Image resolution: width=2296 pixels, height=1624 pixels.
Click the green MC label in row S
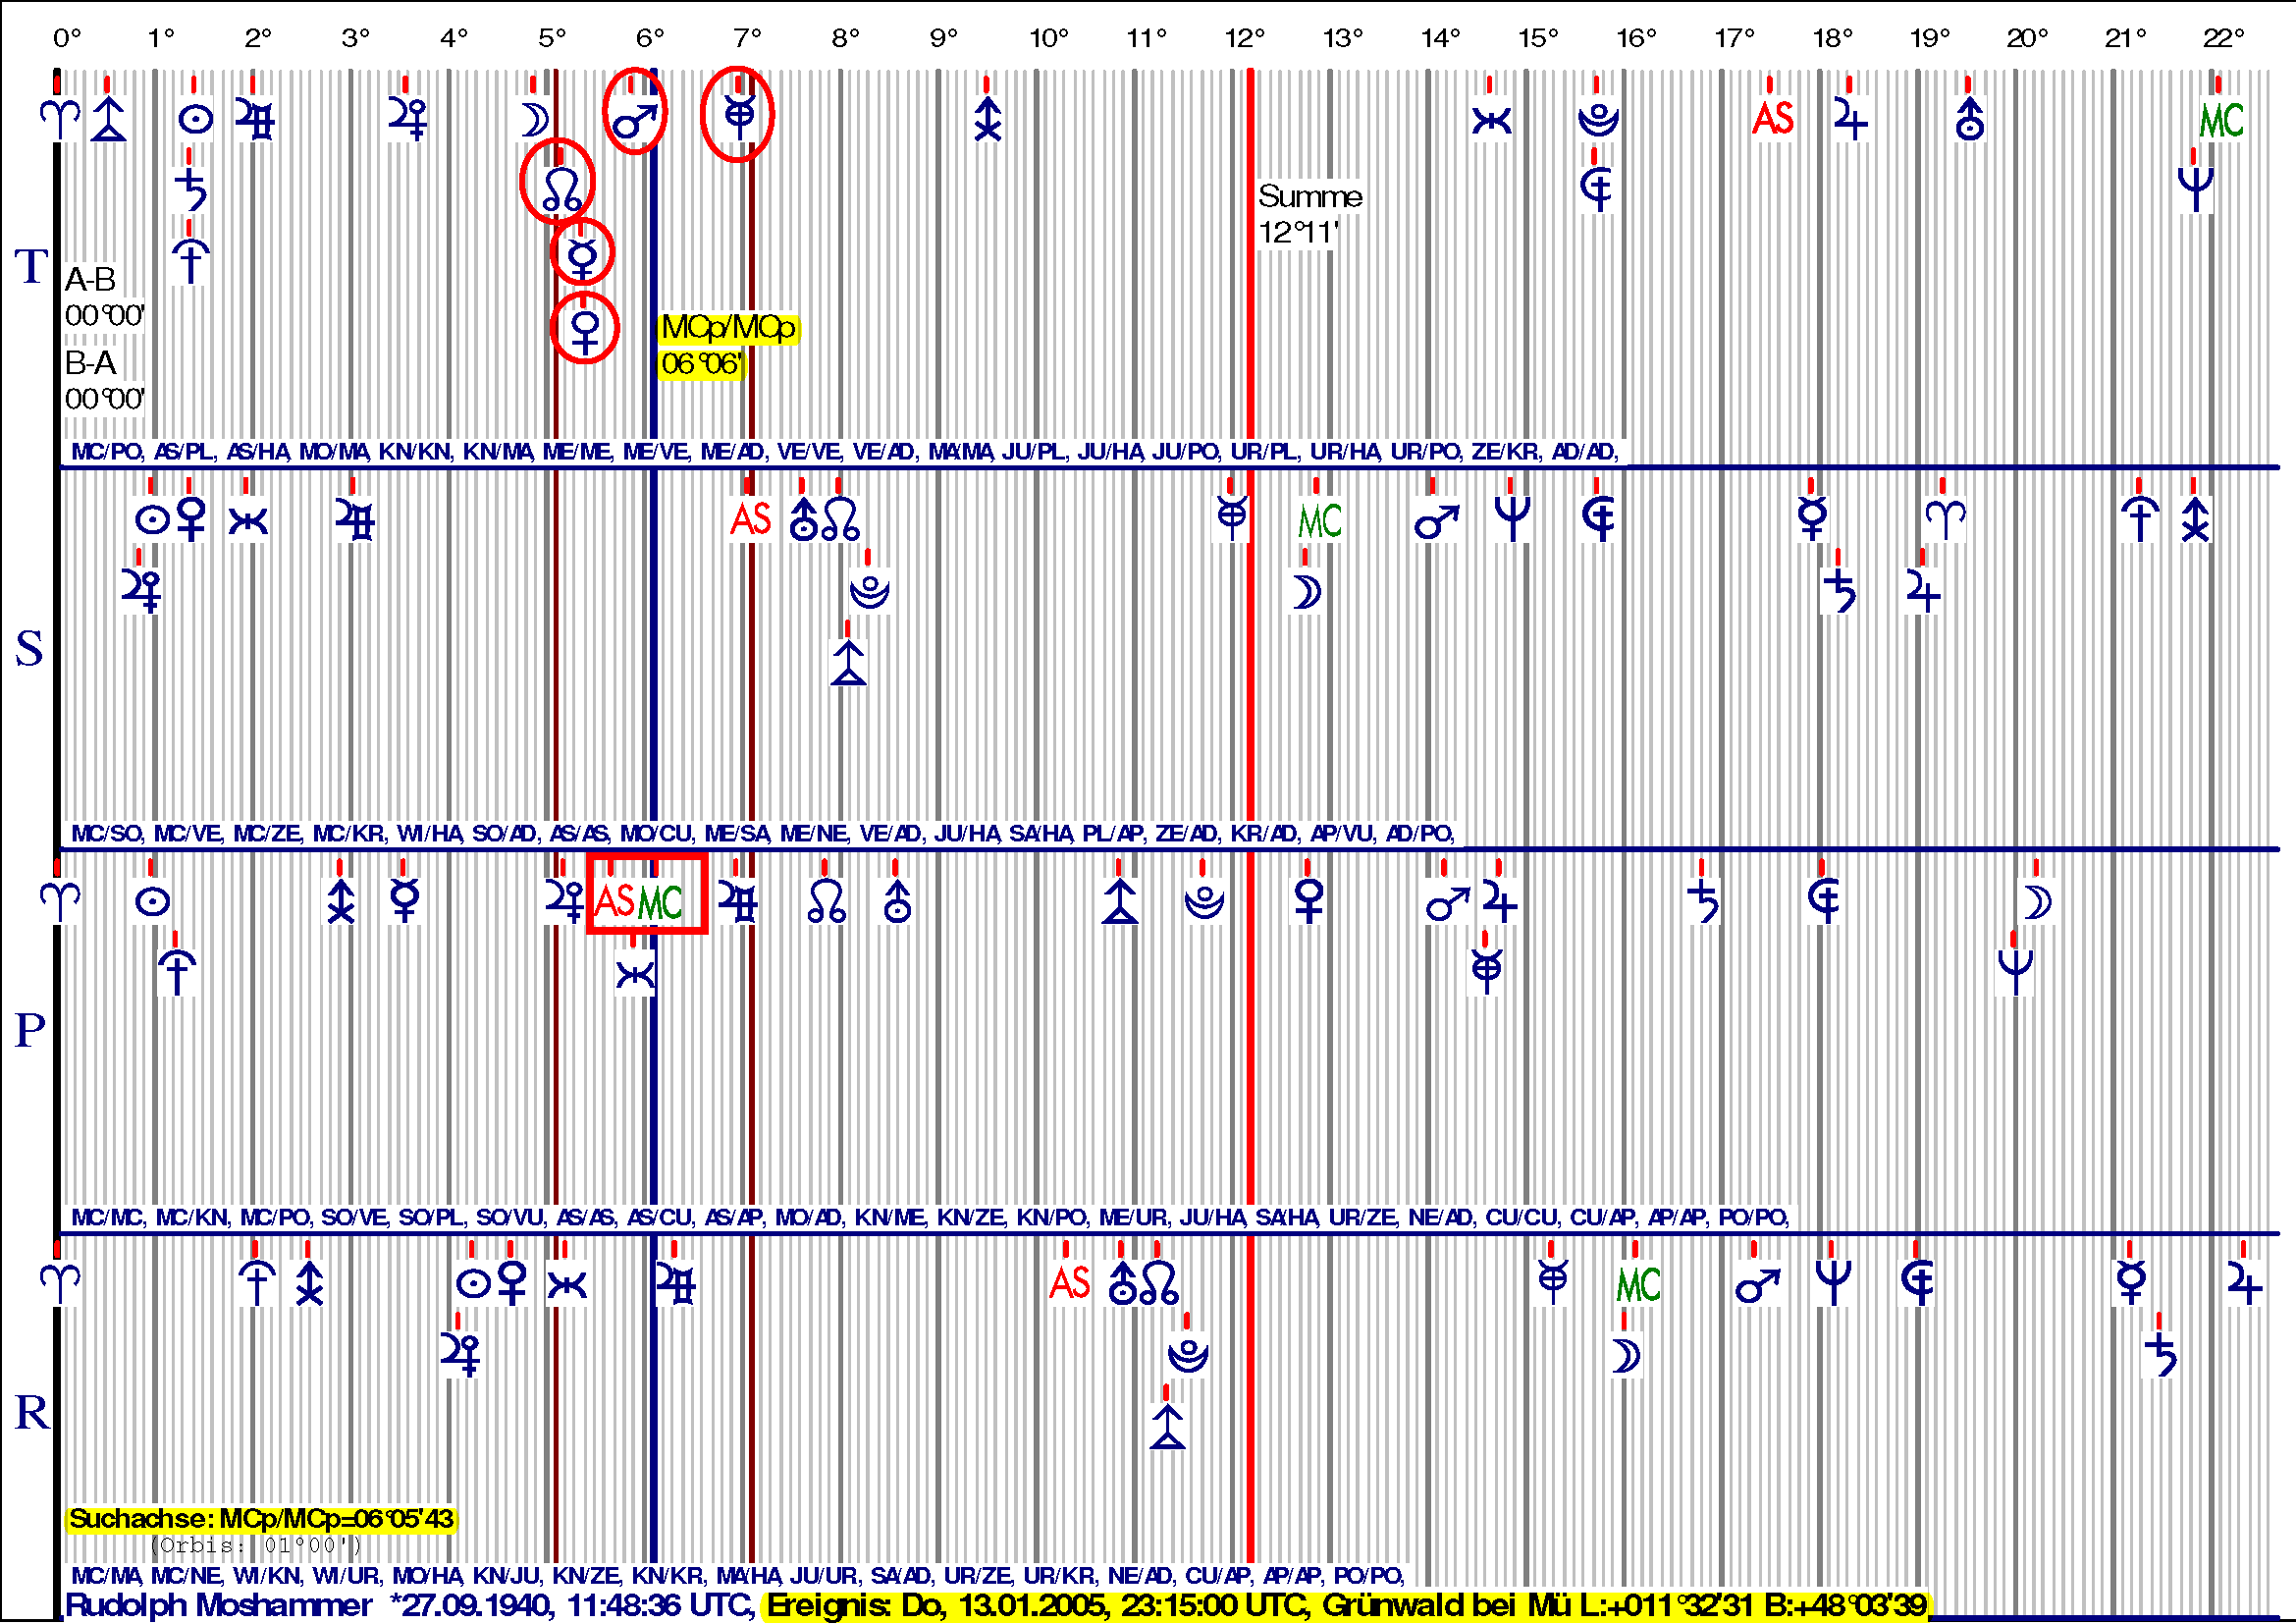tap(1319, 521)
